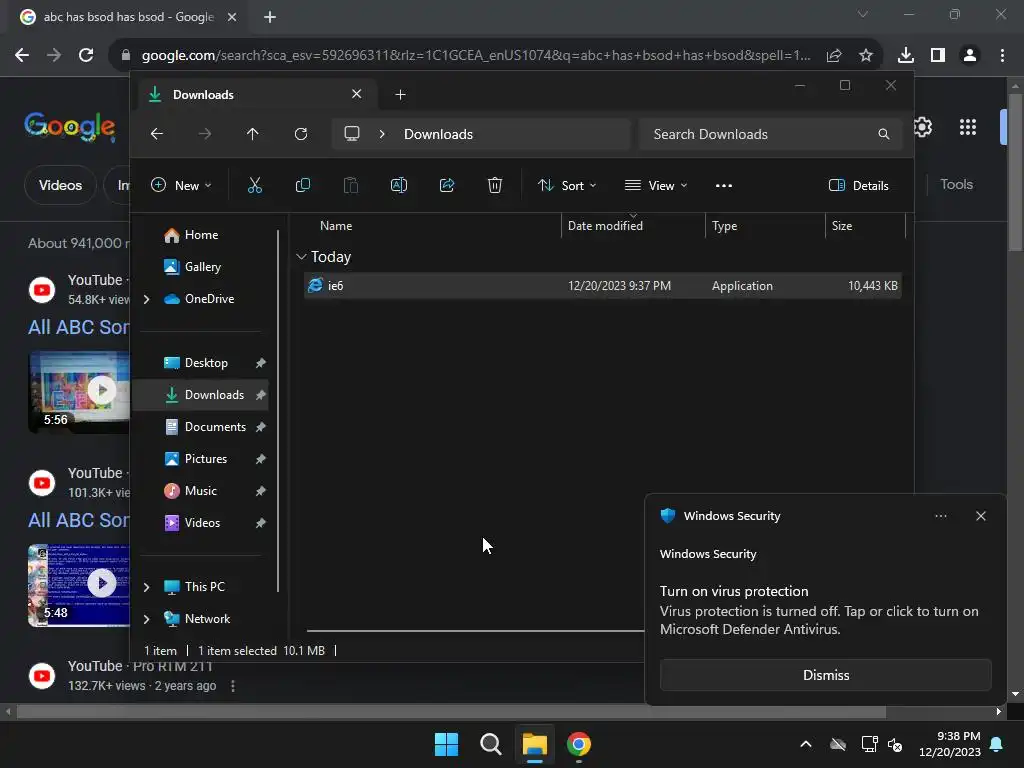Click the Delete trash can icon

click(495, 185)
